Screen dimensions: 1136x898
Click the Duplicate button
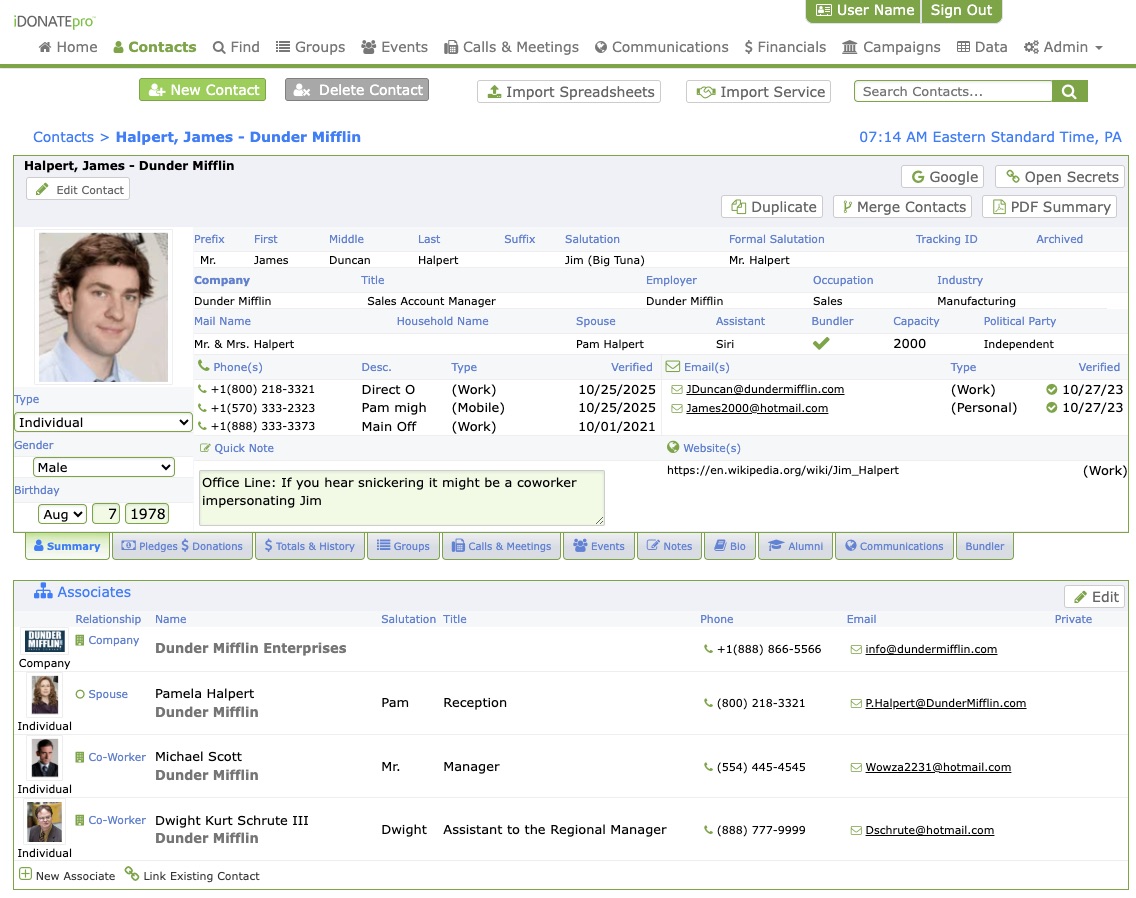tap(772, 207)
